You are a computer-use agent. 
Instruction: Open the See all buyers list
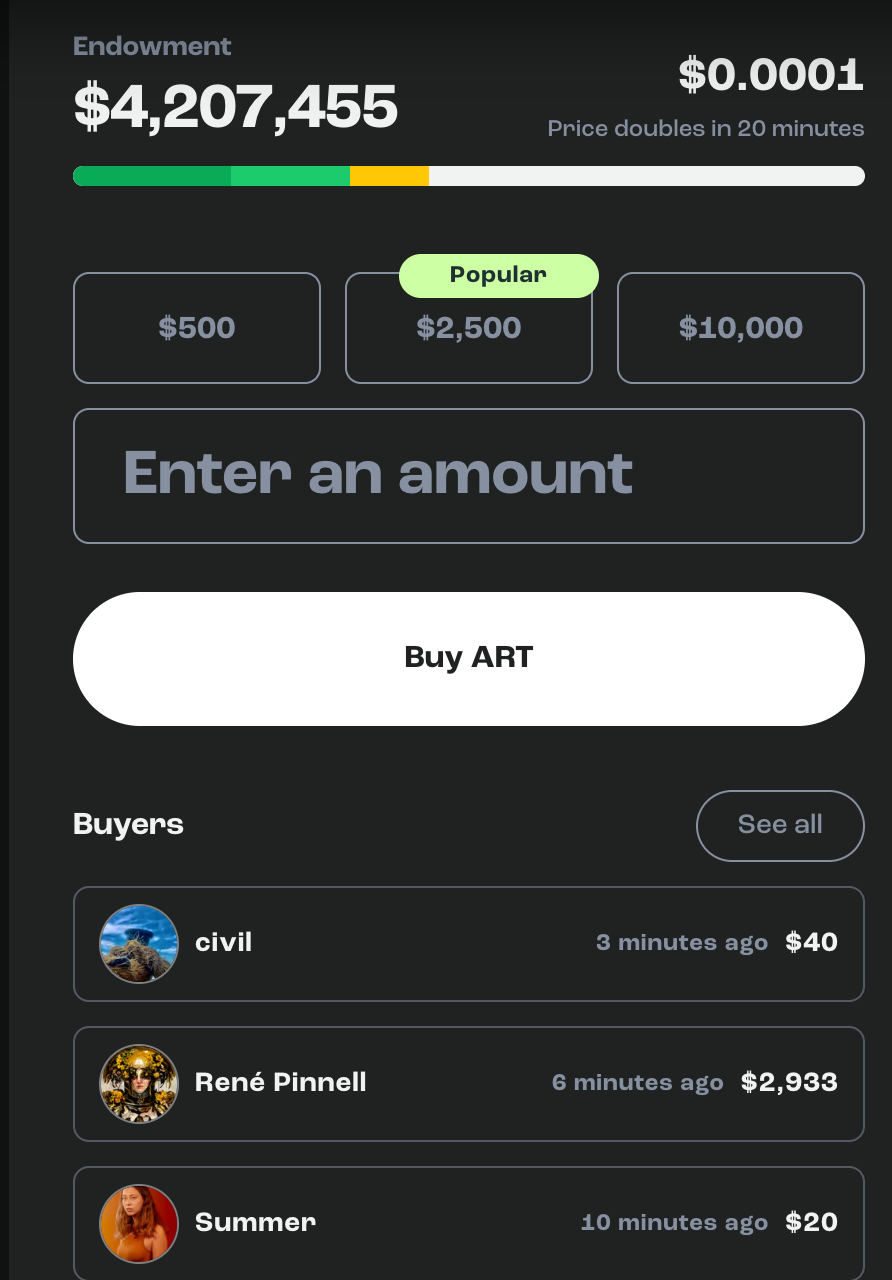click(780, 825)
